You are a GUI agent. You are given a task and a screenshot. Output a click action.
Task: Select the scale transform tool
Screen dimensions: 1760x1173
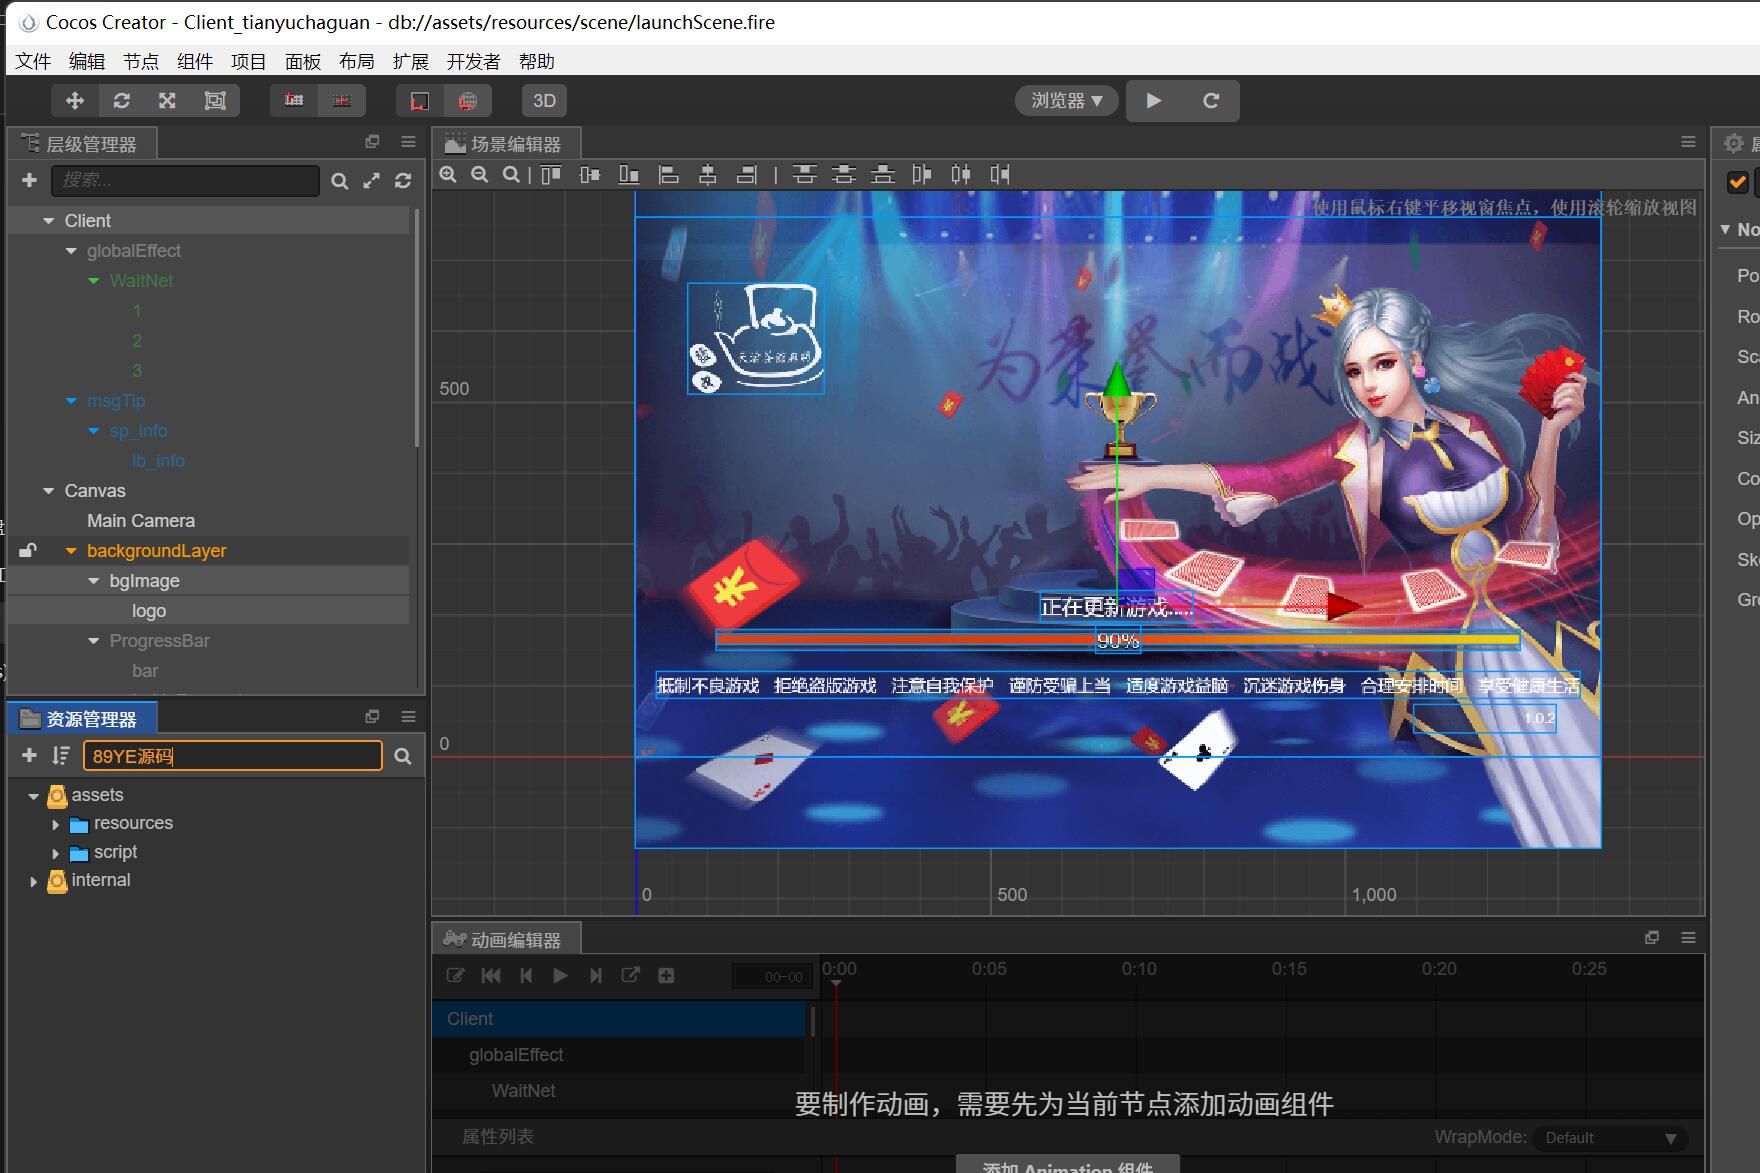tap(168, 101)
